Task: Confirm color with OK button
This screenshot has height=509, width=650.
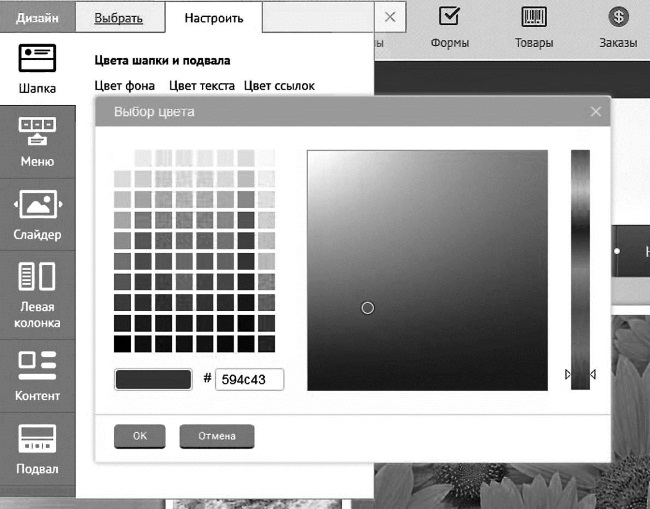Action: tap(140, 436)
